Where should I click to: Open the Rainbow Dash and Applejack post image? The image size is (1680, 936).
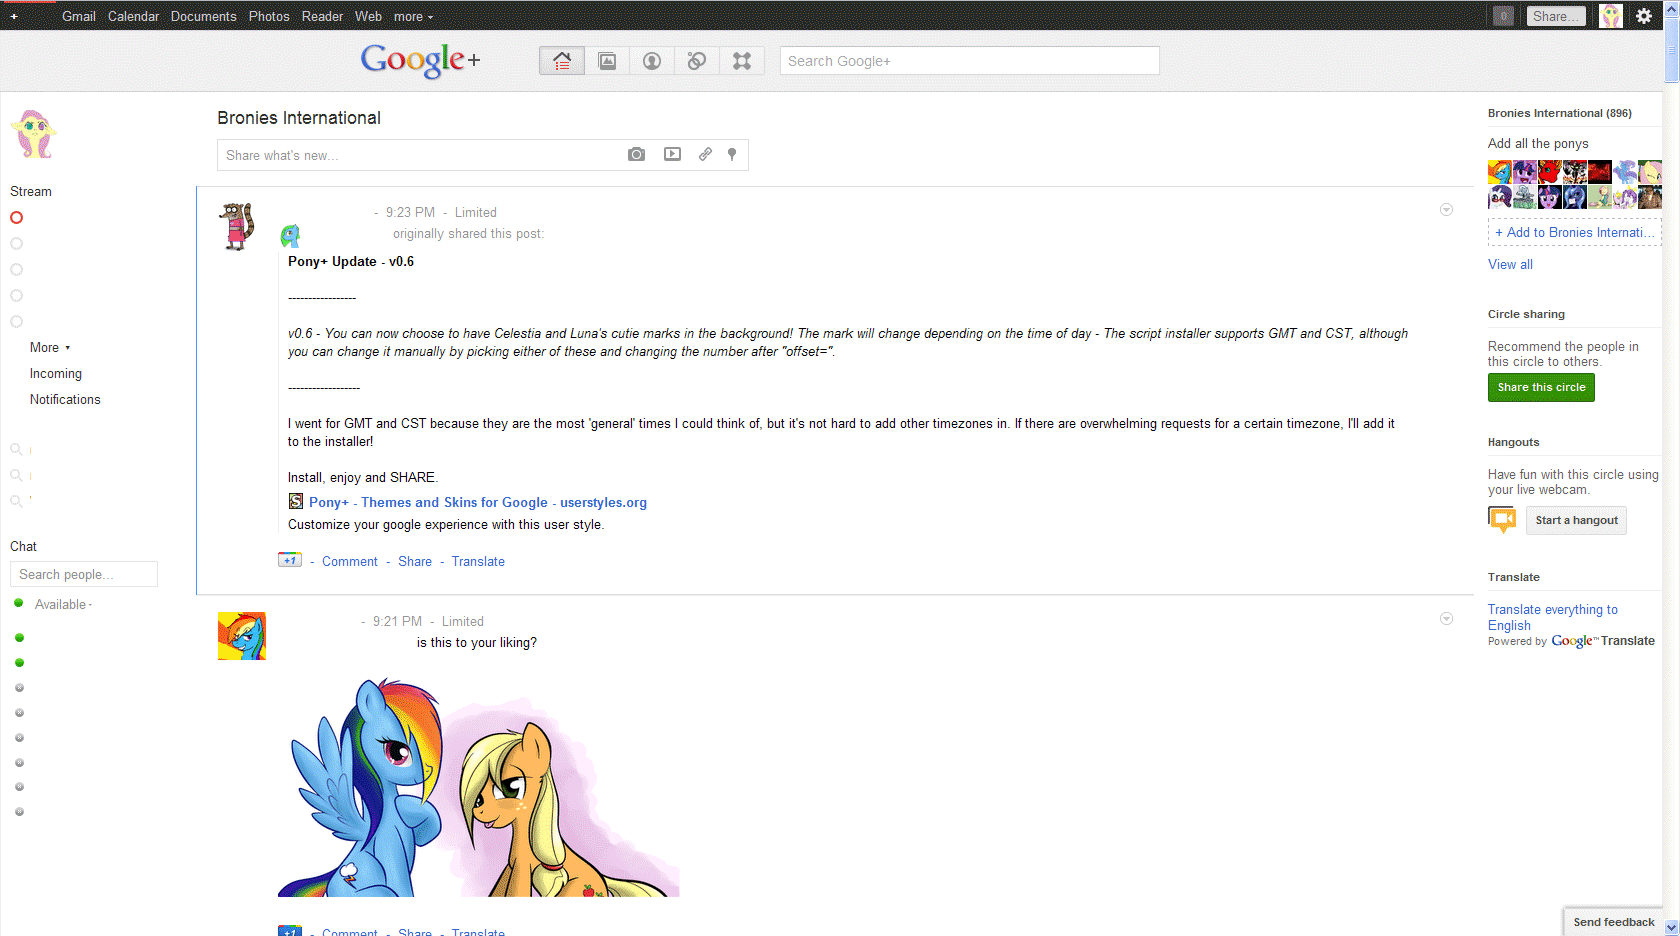click(x=479, y=787)
